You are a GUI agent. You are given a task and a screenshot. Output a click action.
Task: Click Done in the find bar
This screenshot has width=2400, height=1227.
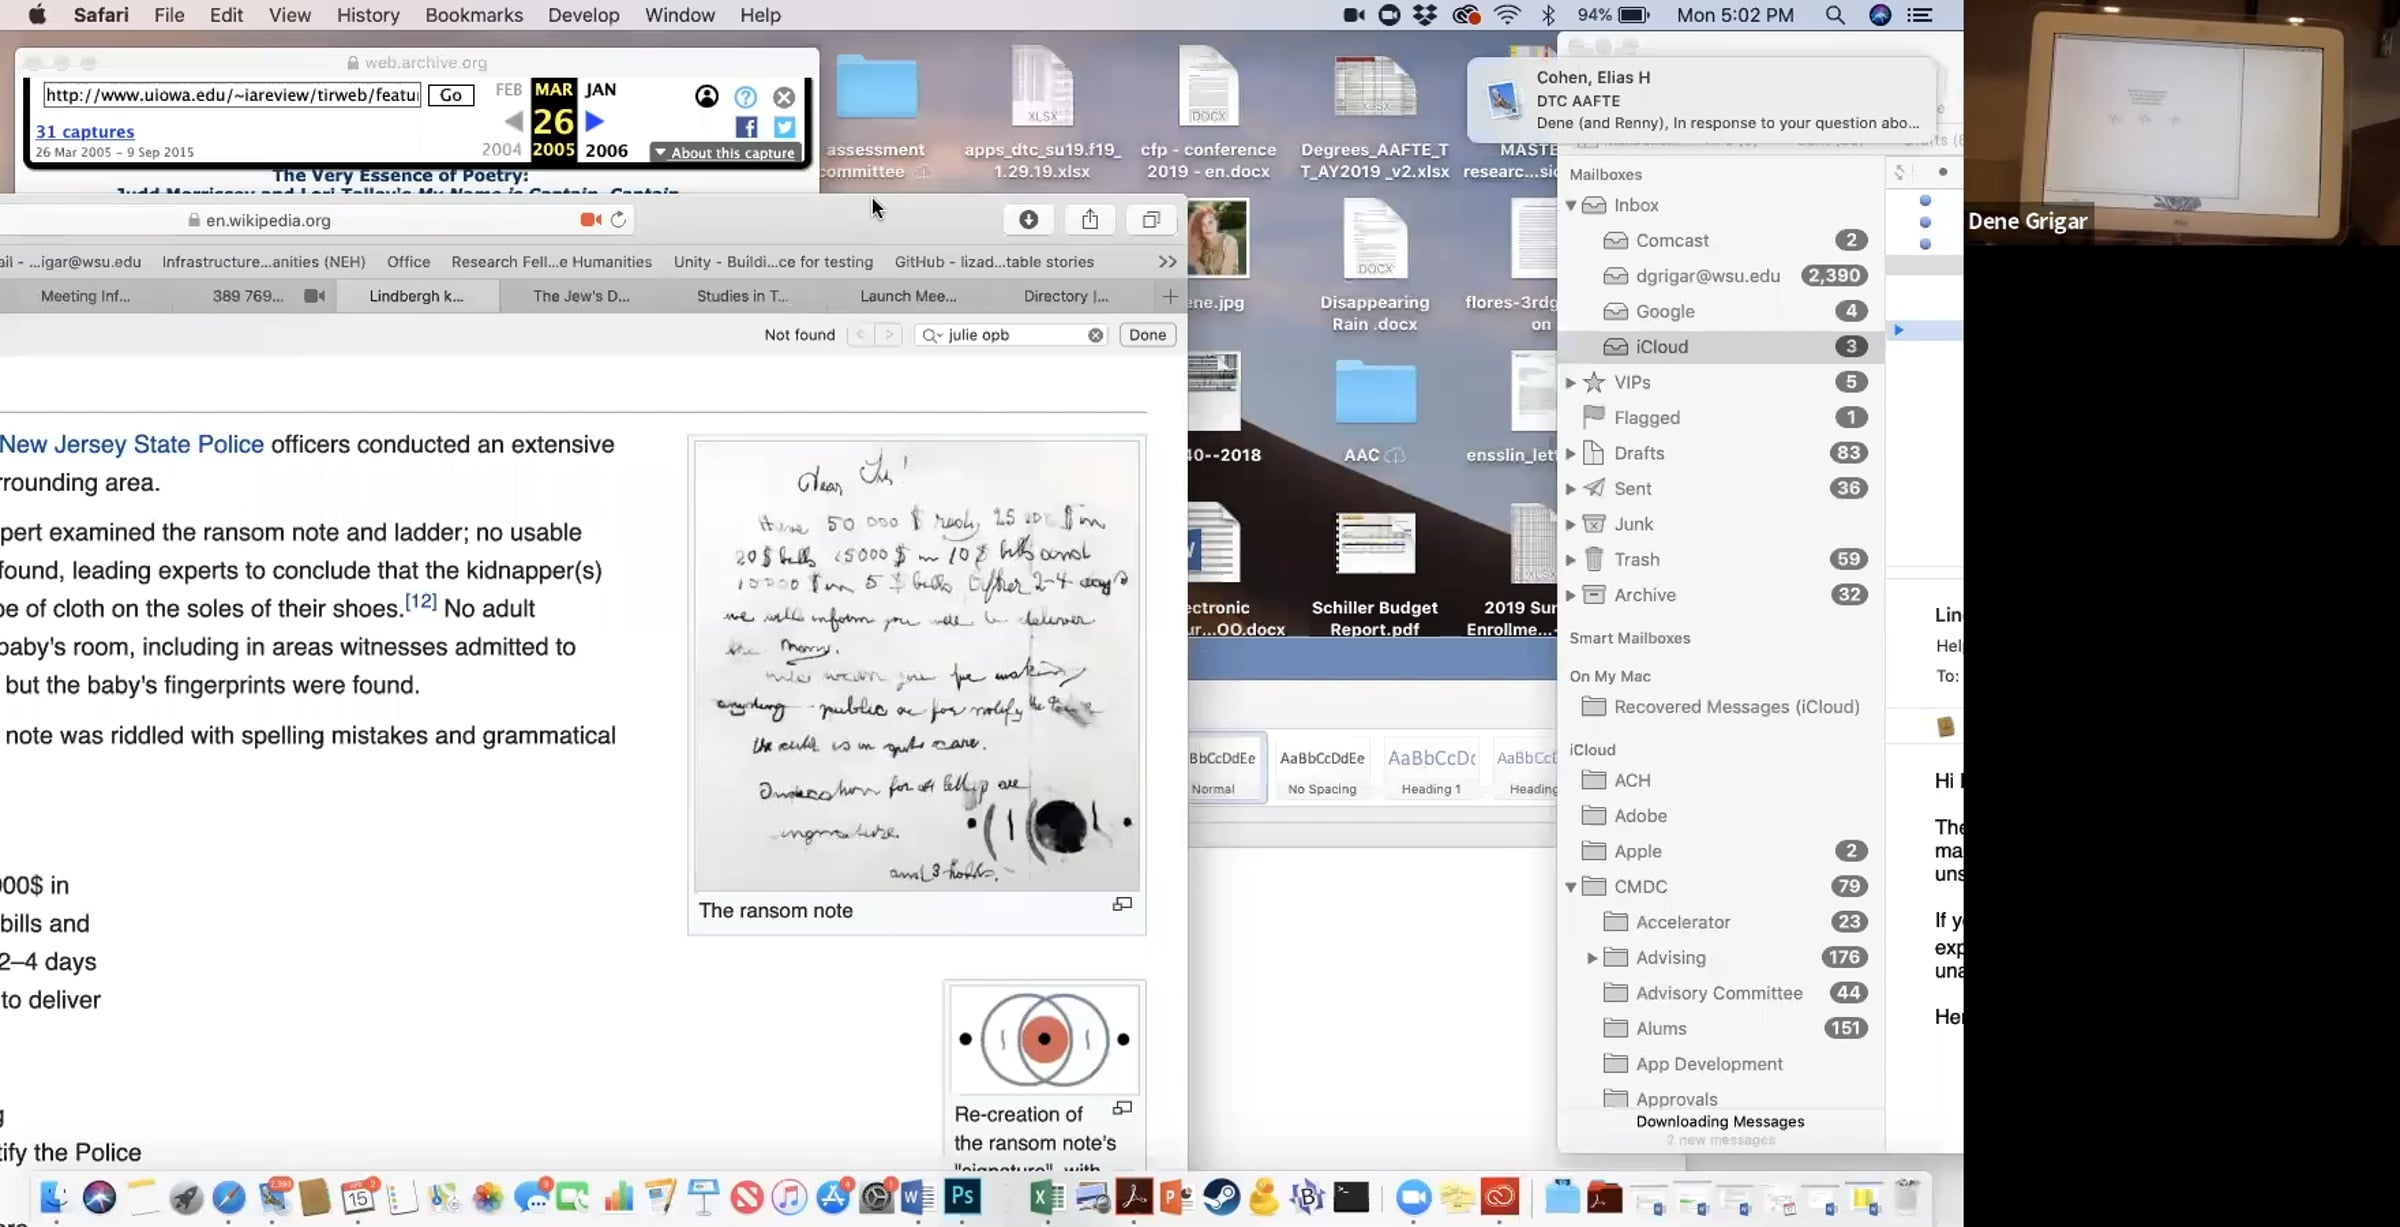[1147, 335]
